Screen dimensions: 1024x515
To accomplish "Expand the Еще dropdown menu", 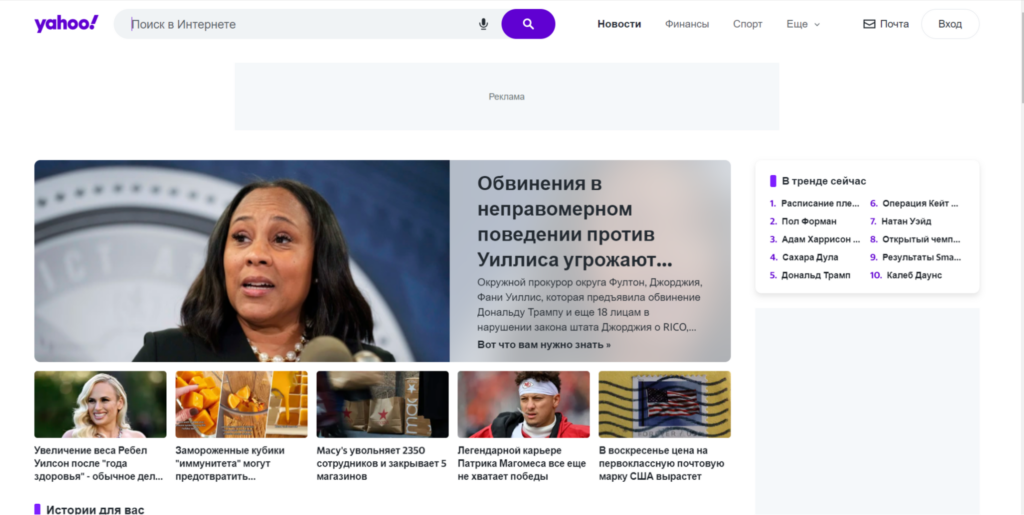I will pos(803,24).
